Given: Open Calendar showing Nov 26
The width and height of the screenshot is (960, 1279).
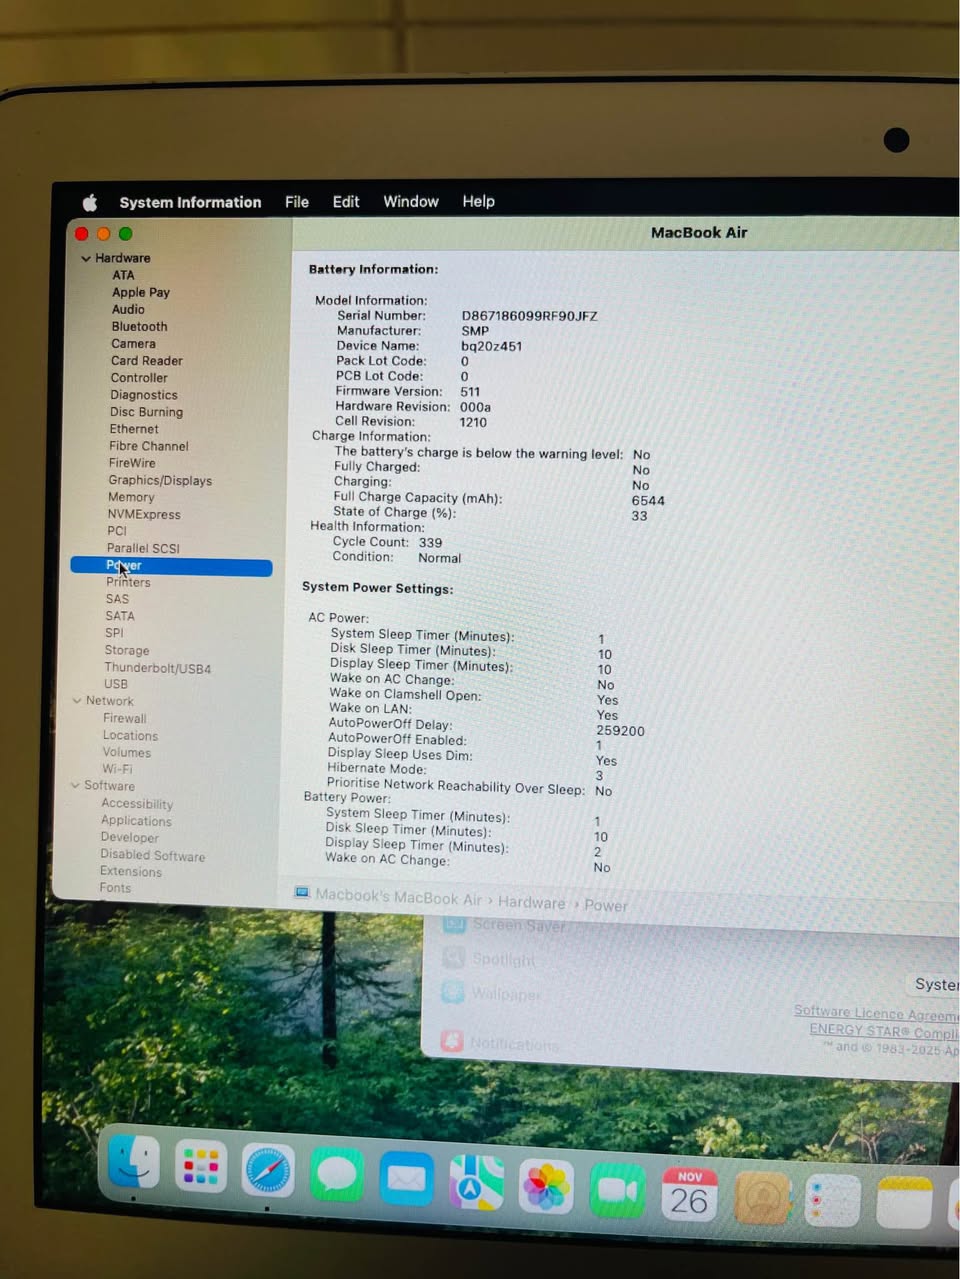Looking at the screenshot, I should pyautogui.click(x=689, y=1194).
